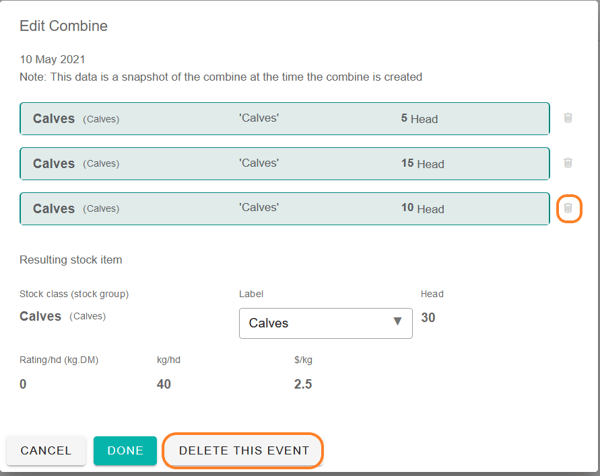Open the Label dropdown showing Calves

coord(325,323)
